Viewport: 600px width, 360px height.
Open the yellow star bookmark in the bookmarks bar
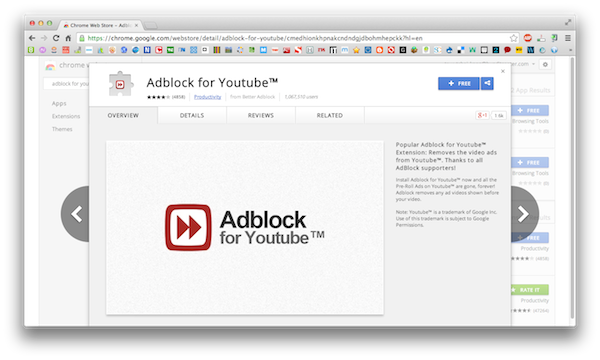356,50
